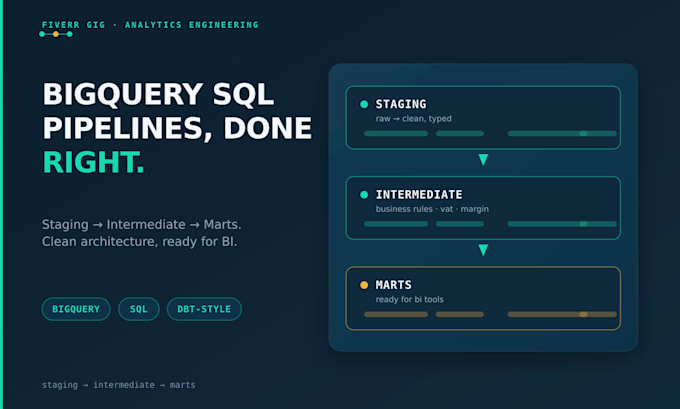The width and height of the screenshot is (680, 409).
Task: Click the green dot beside INTERMEDIATE
Action: [x=364, y=195]
